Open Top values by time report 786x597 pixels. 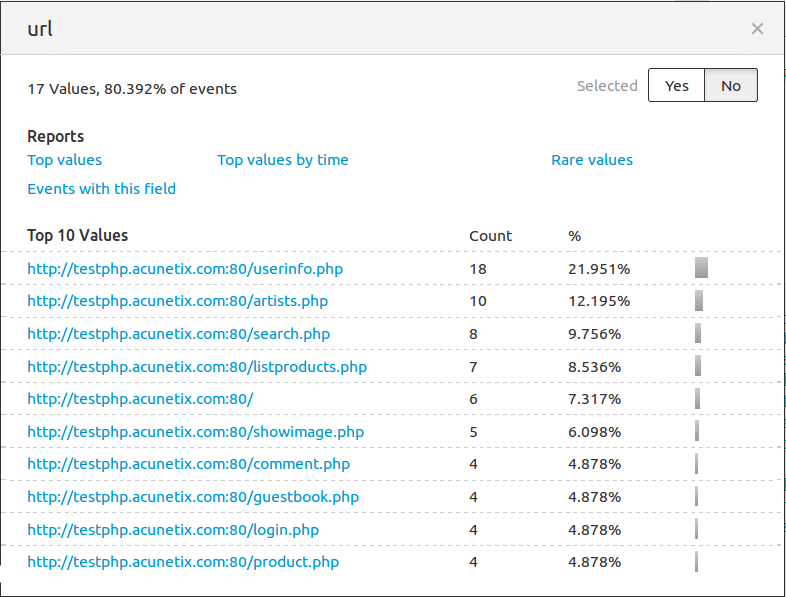coord(283,160)
